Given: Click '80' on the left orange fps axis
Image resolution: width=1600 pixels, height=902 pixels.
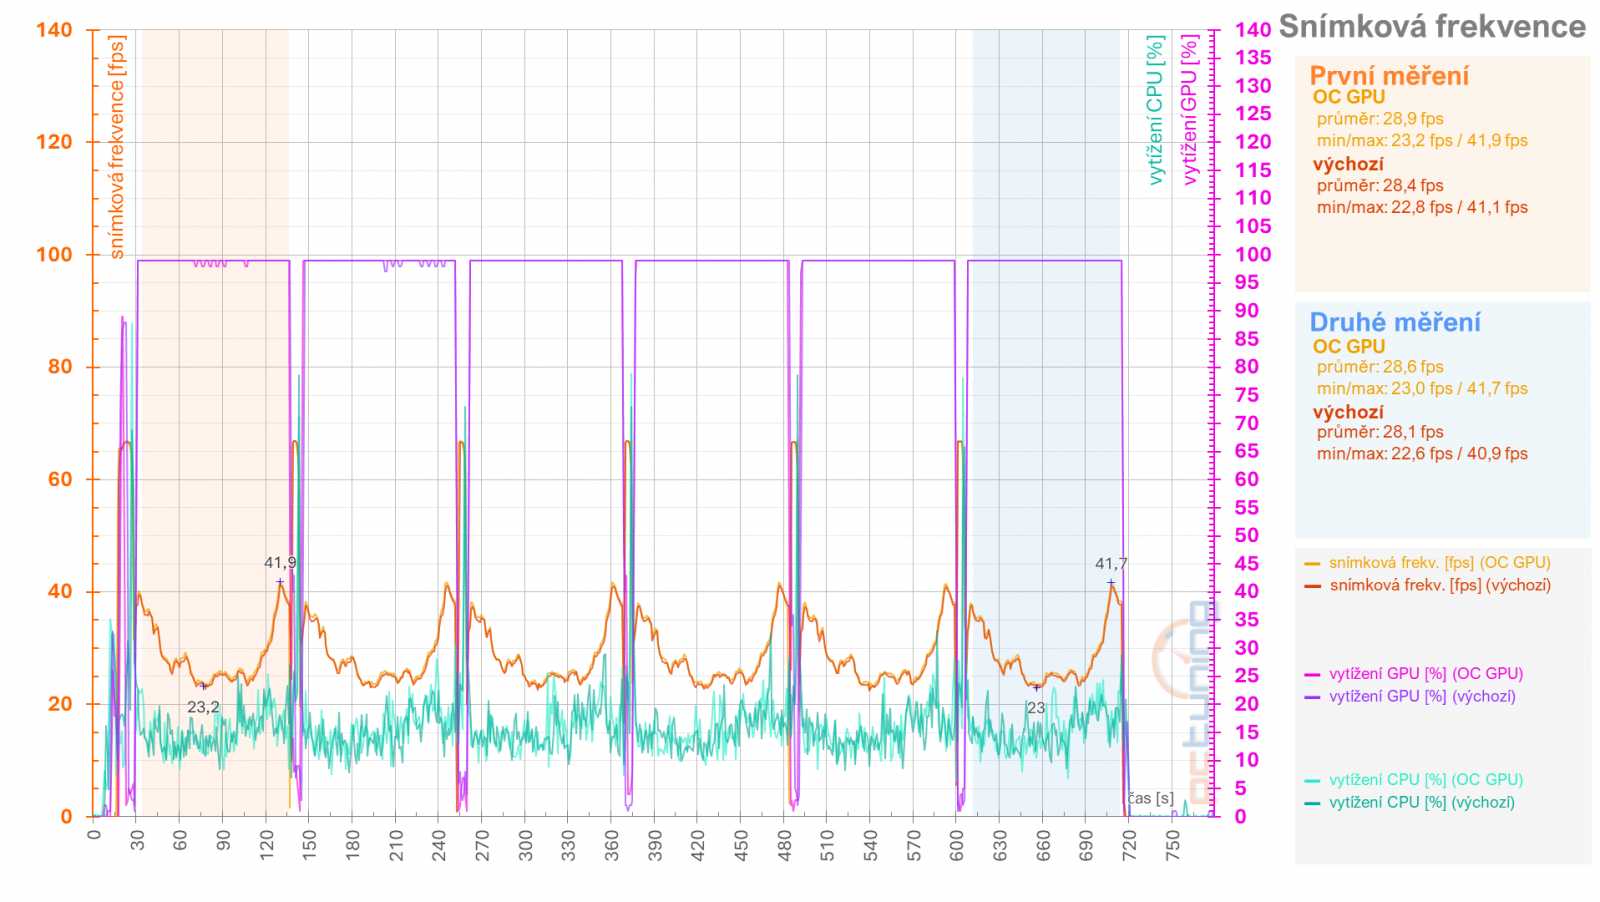Looking at the screenshot, I should coord(60,367).
